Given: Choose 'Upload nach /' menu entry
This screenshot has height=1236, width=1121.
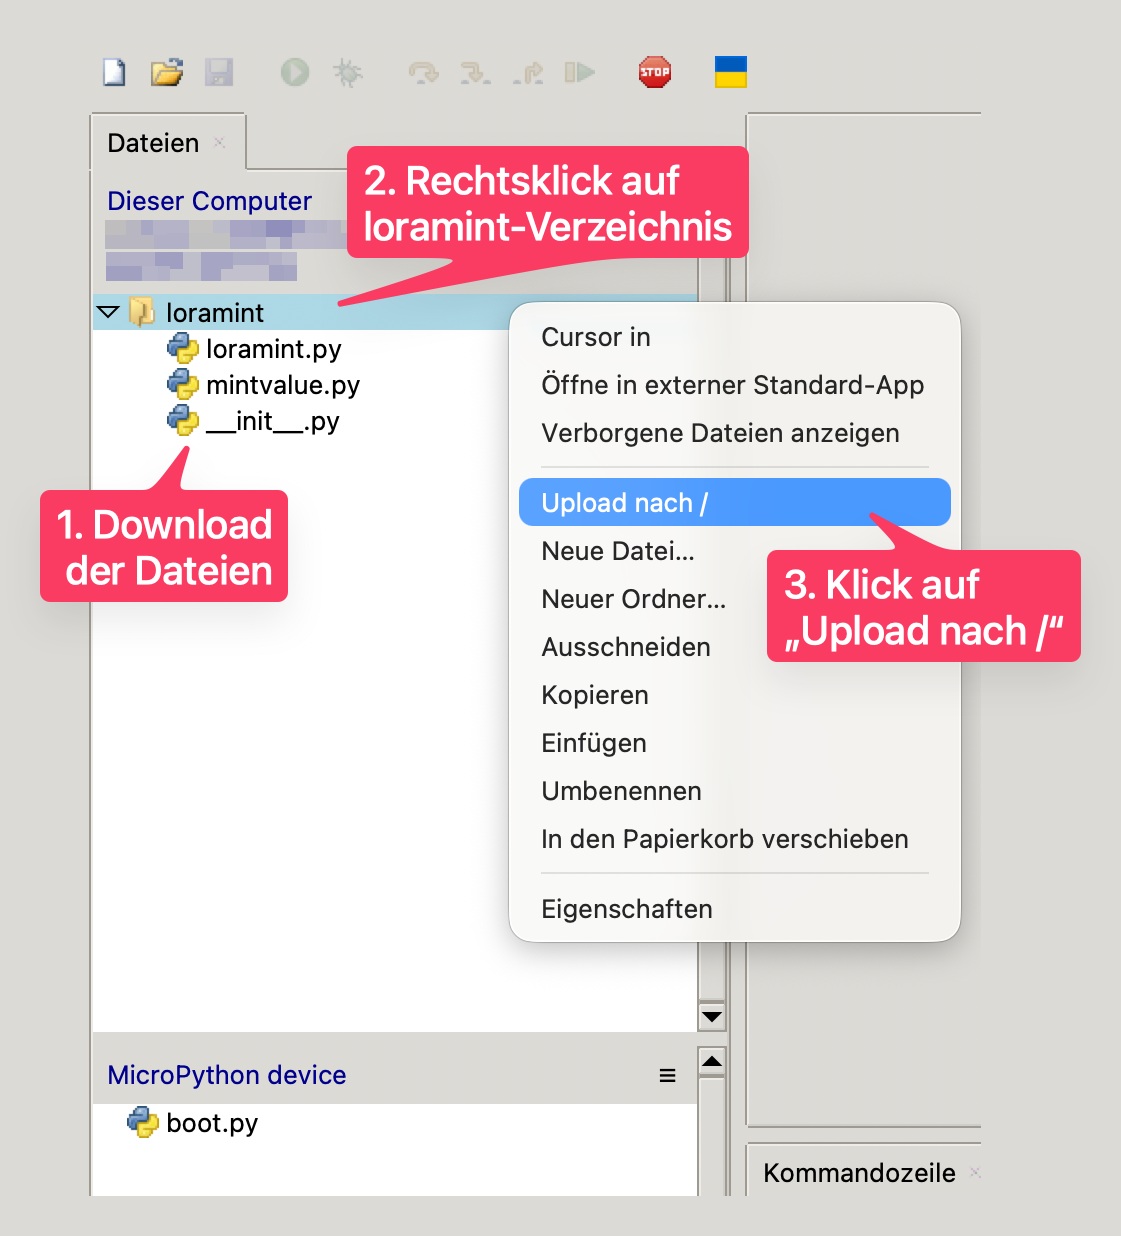Looking at the screenshot, I should pos(735,502).
